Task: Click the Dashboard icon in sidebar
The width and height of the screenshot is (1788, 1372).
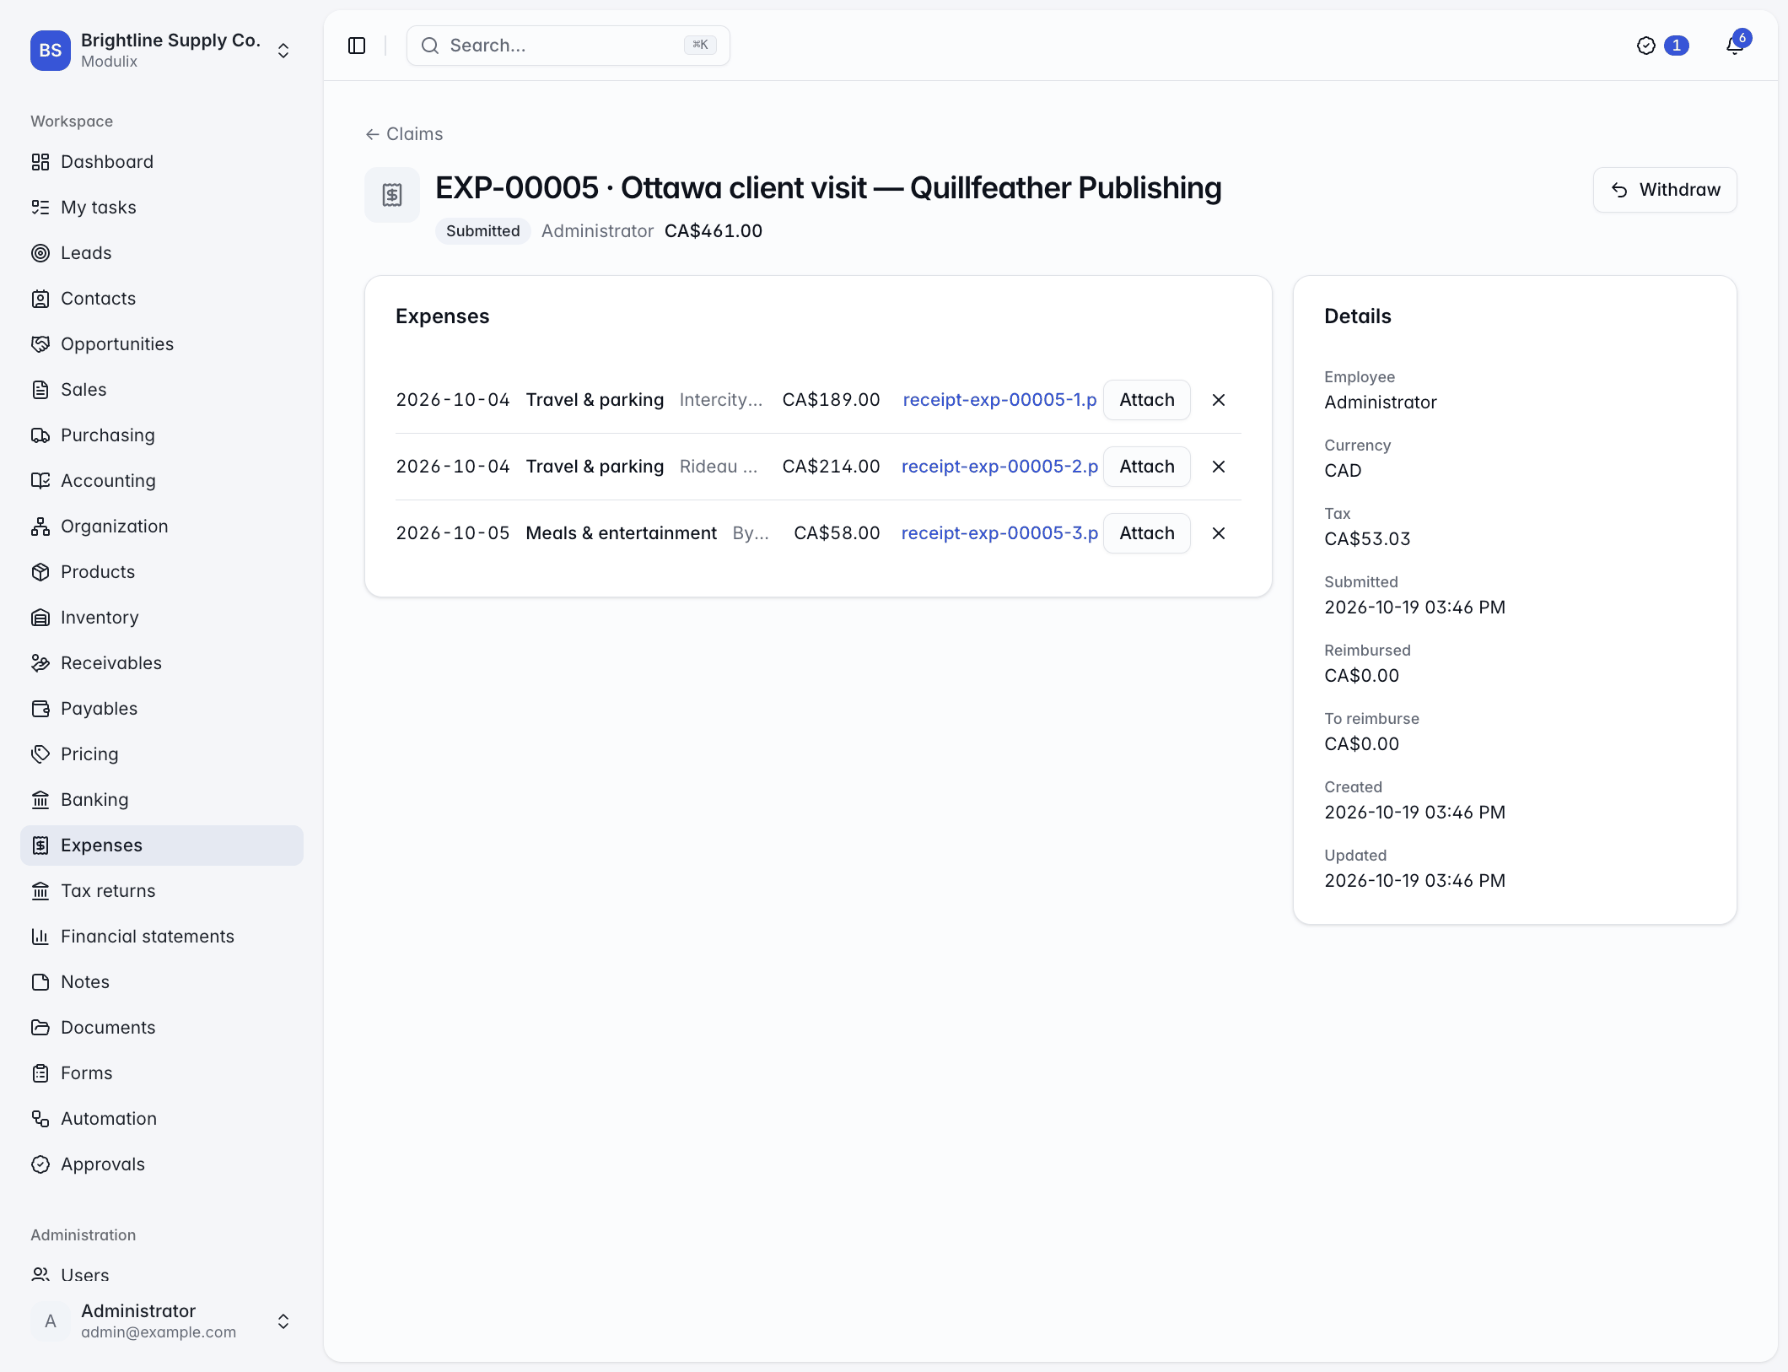Action: pos(40,162)
